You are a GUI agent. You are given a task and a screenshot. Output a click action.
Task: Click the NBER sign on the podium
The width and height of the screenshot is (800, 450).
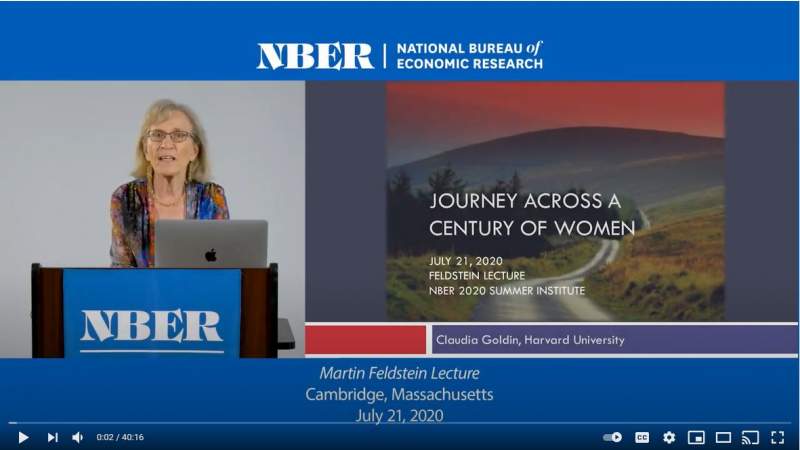(151, 326)
